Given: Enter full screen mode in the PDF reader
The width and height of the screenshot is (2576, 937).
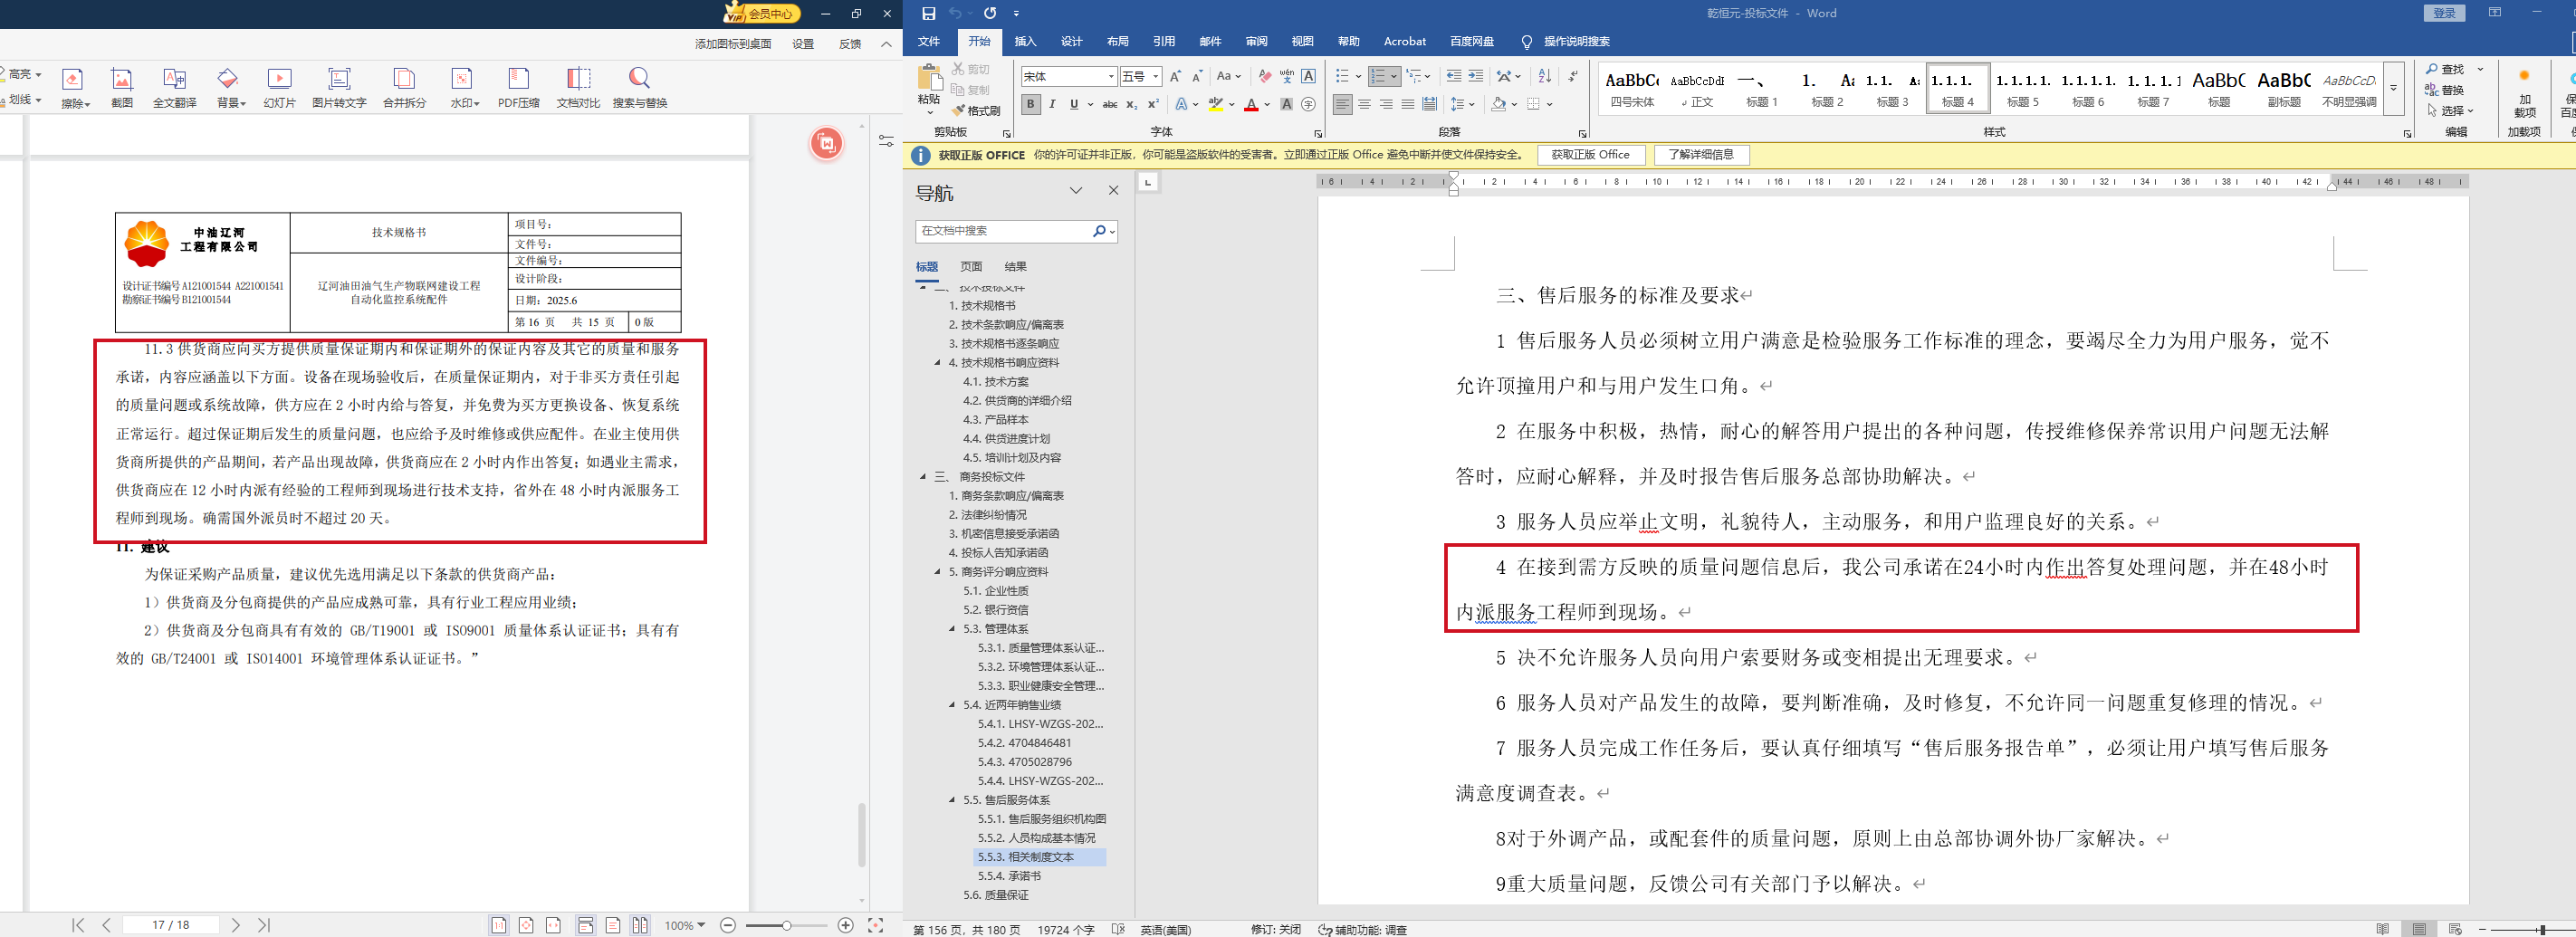Looking at the screenshot, I should pos(875,925).
